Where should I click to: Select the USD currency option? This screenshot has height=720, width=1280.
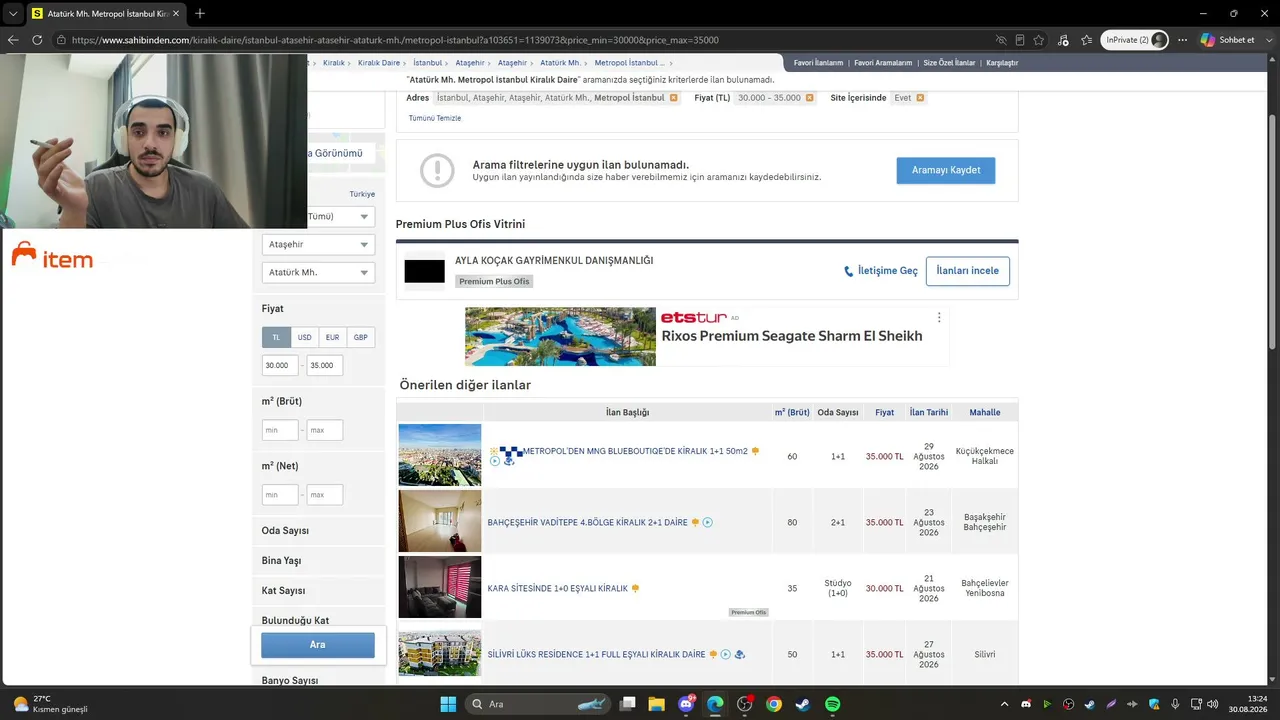point(305,337)
